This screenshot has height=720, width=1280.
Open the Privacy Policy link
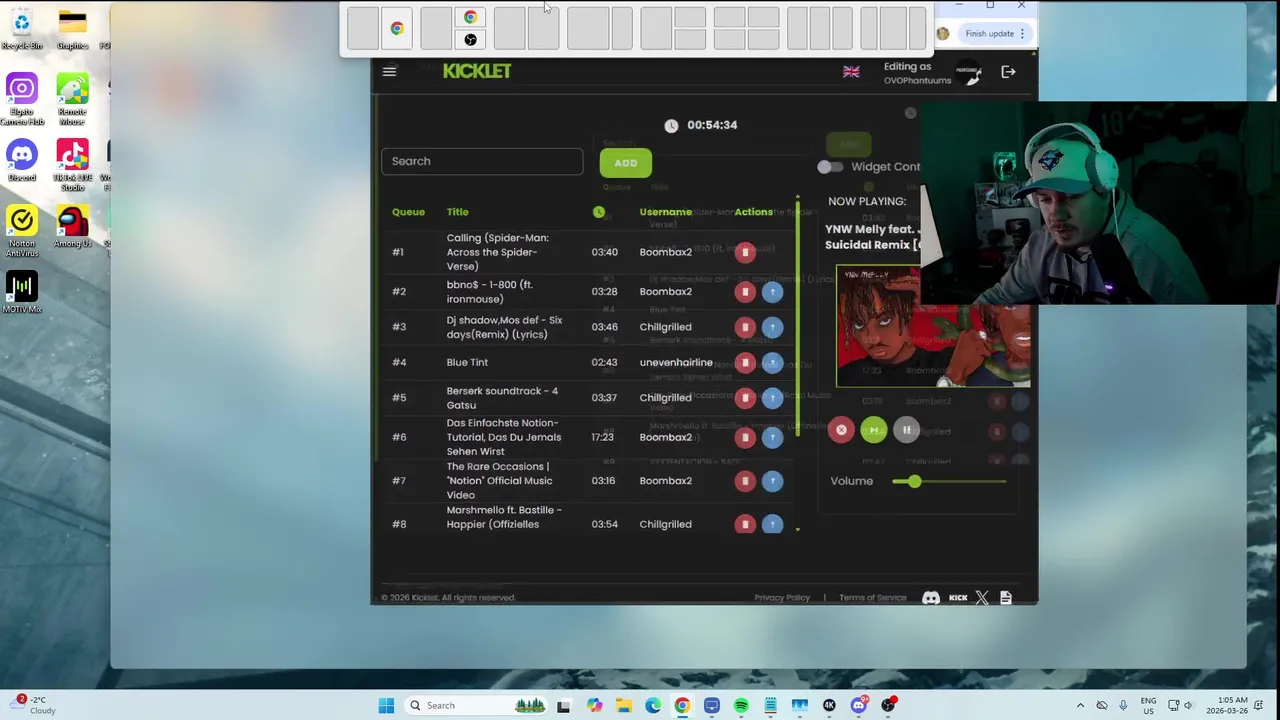pos(782,598)
